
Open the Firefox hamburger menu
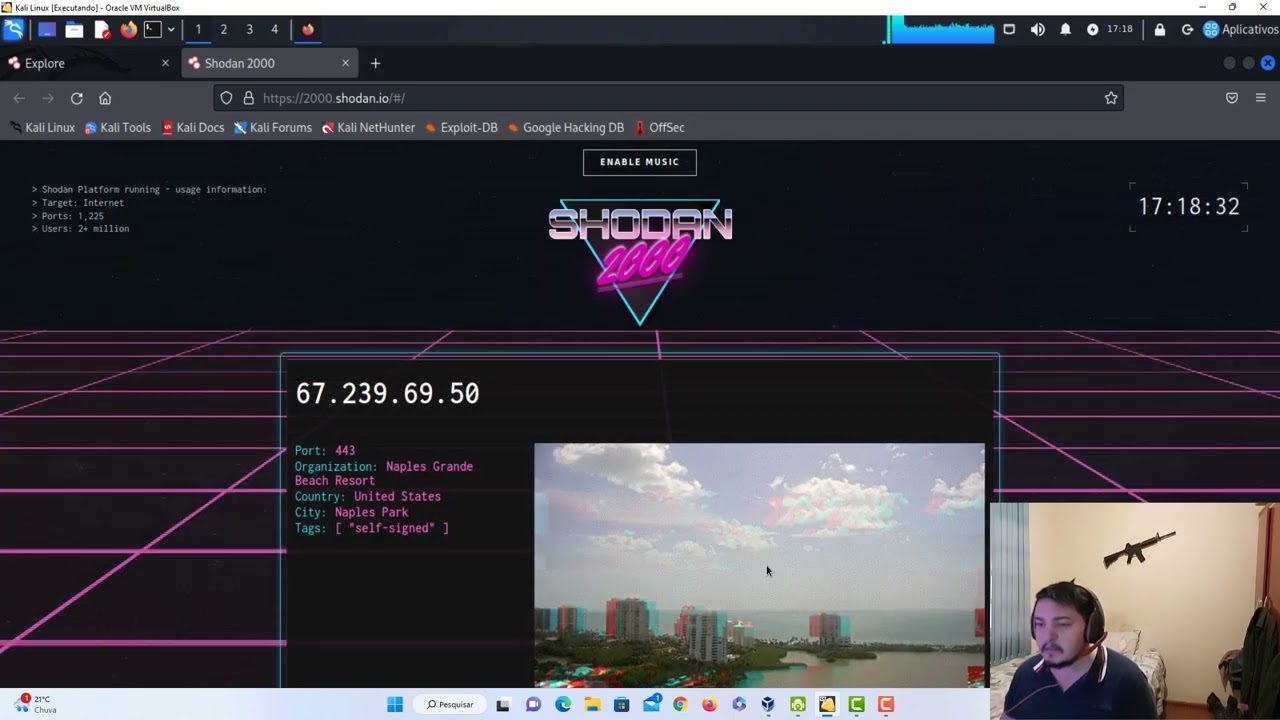[x=1260, y=98]
